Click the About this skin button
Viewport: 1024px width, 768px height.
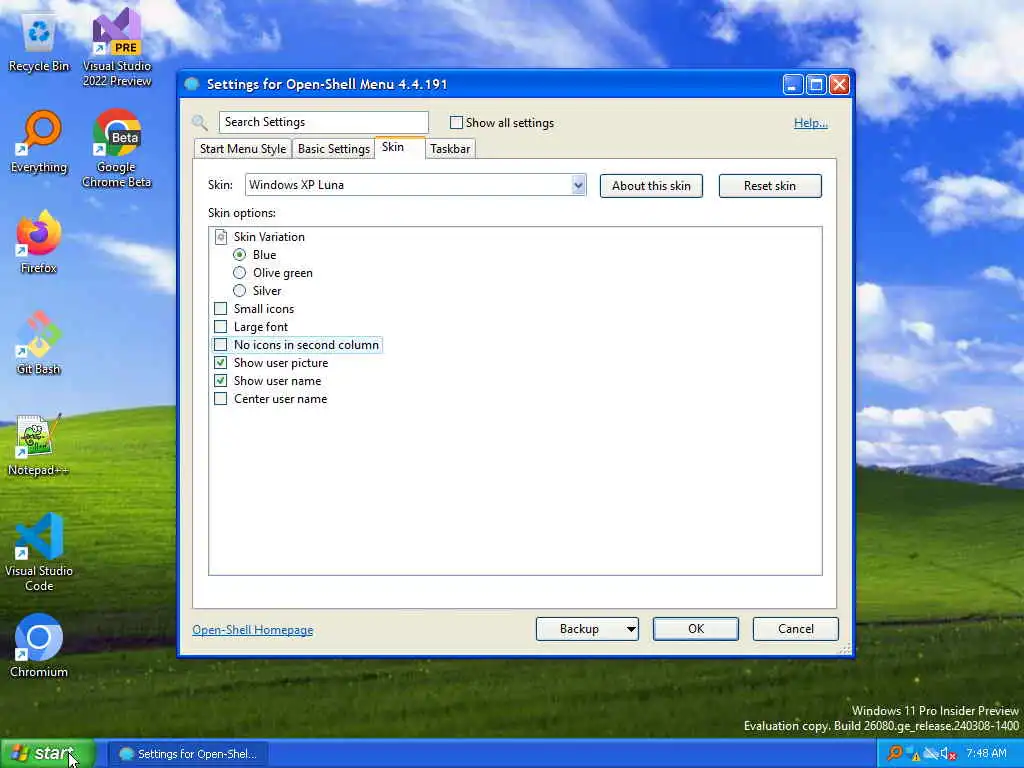[x=651, y=185]
